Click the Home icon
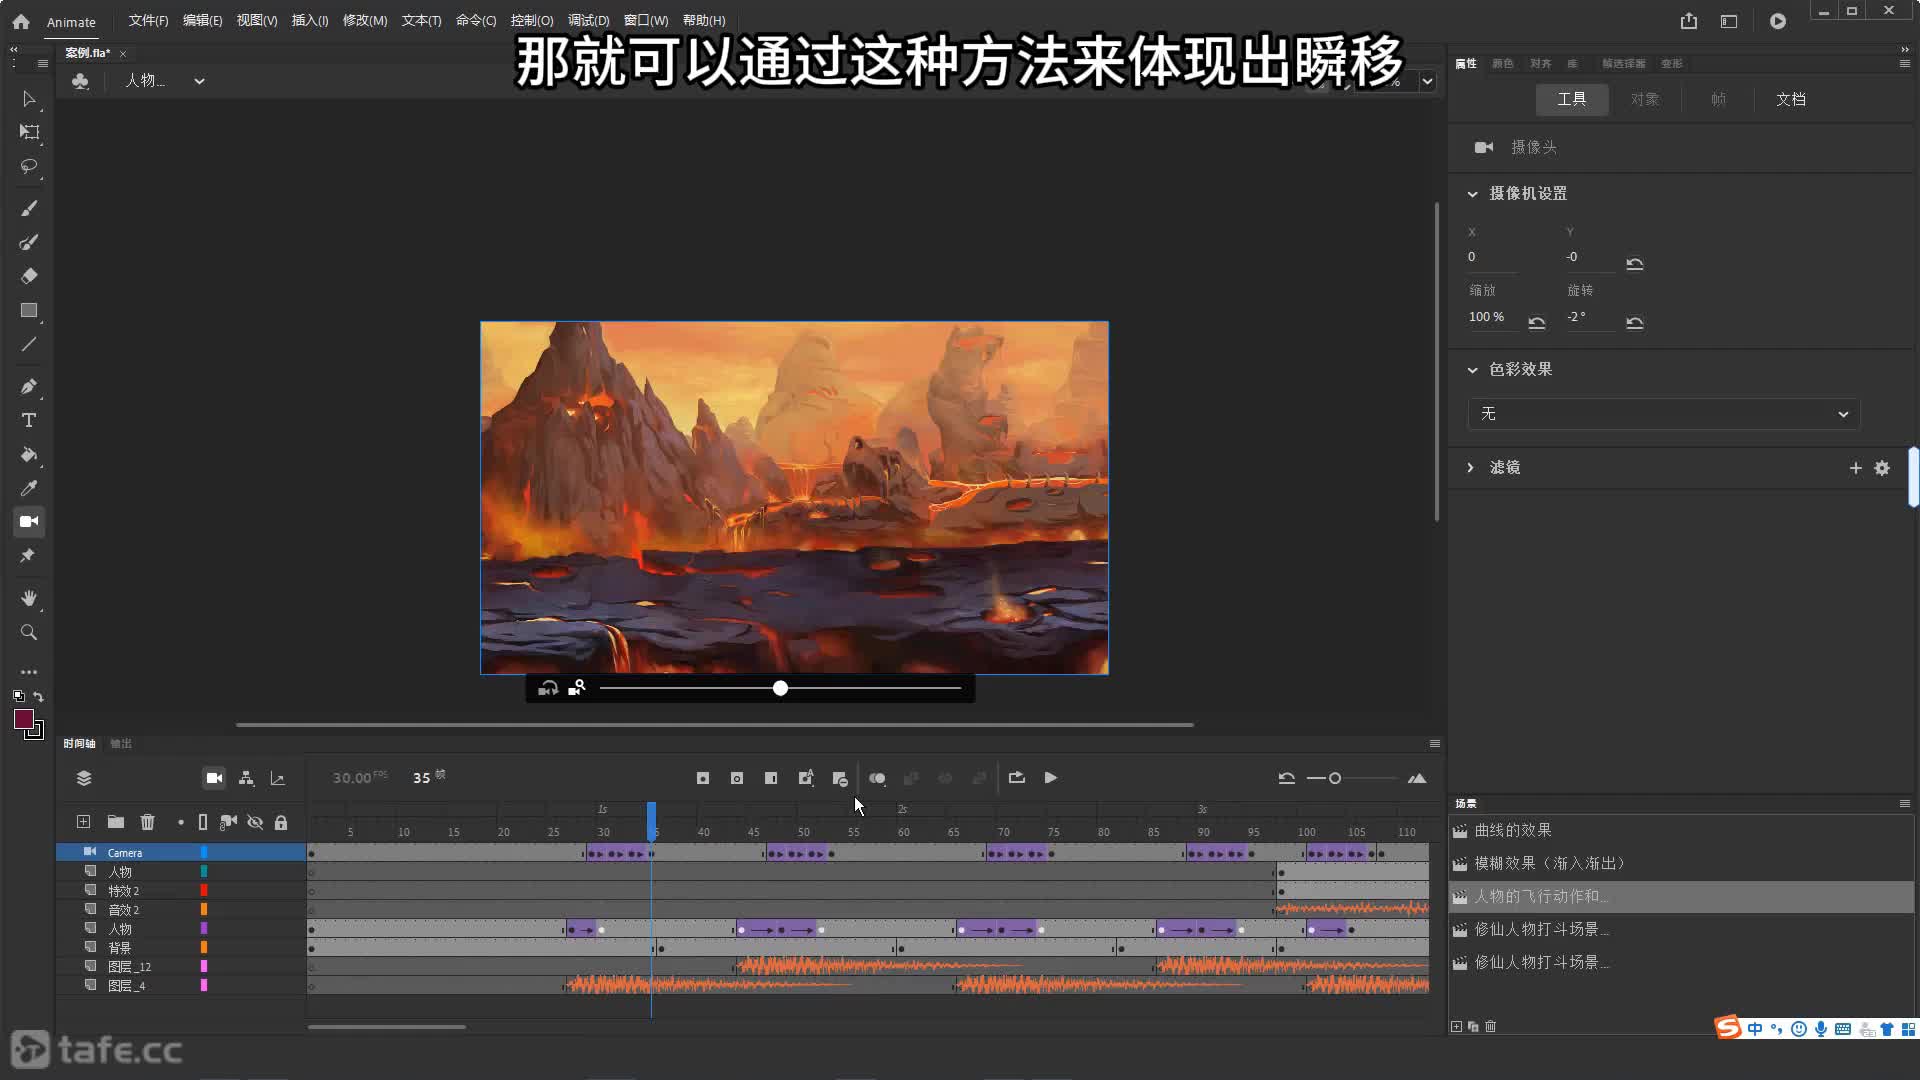 tap(21, 21)
